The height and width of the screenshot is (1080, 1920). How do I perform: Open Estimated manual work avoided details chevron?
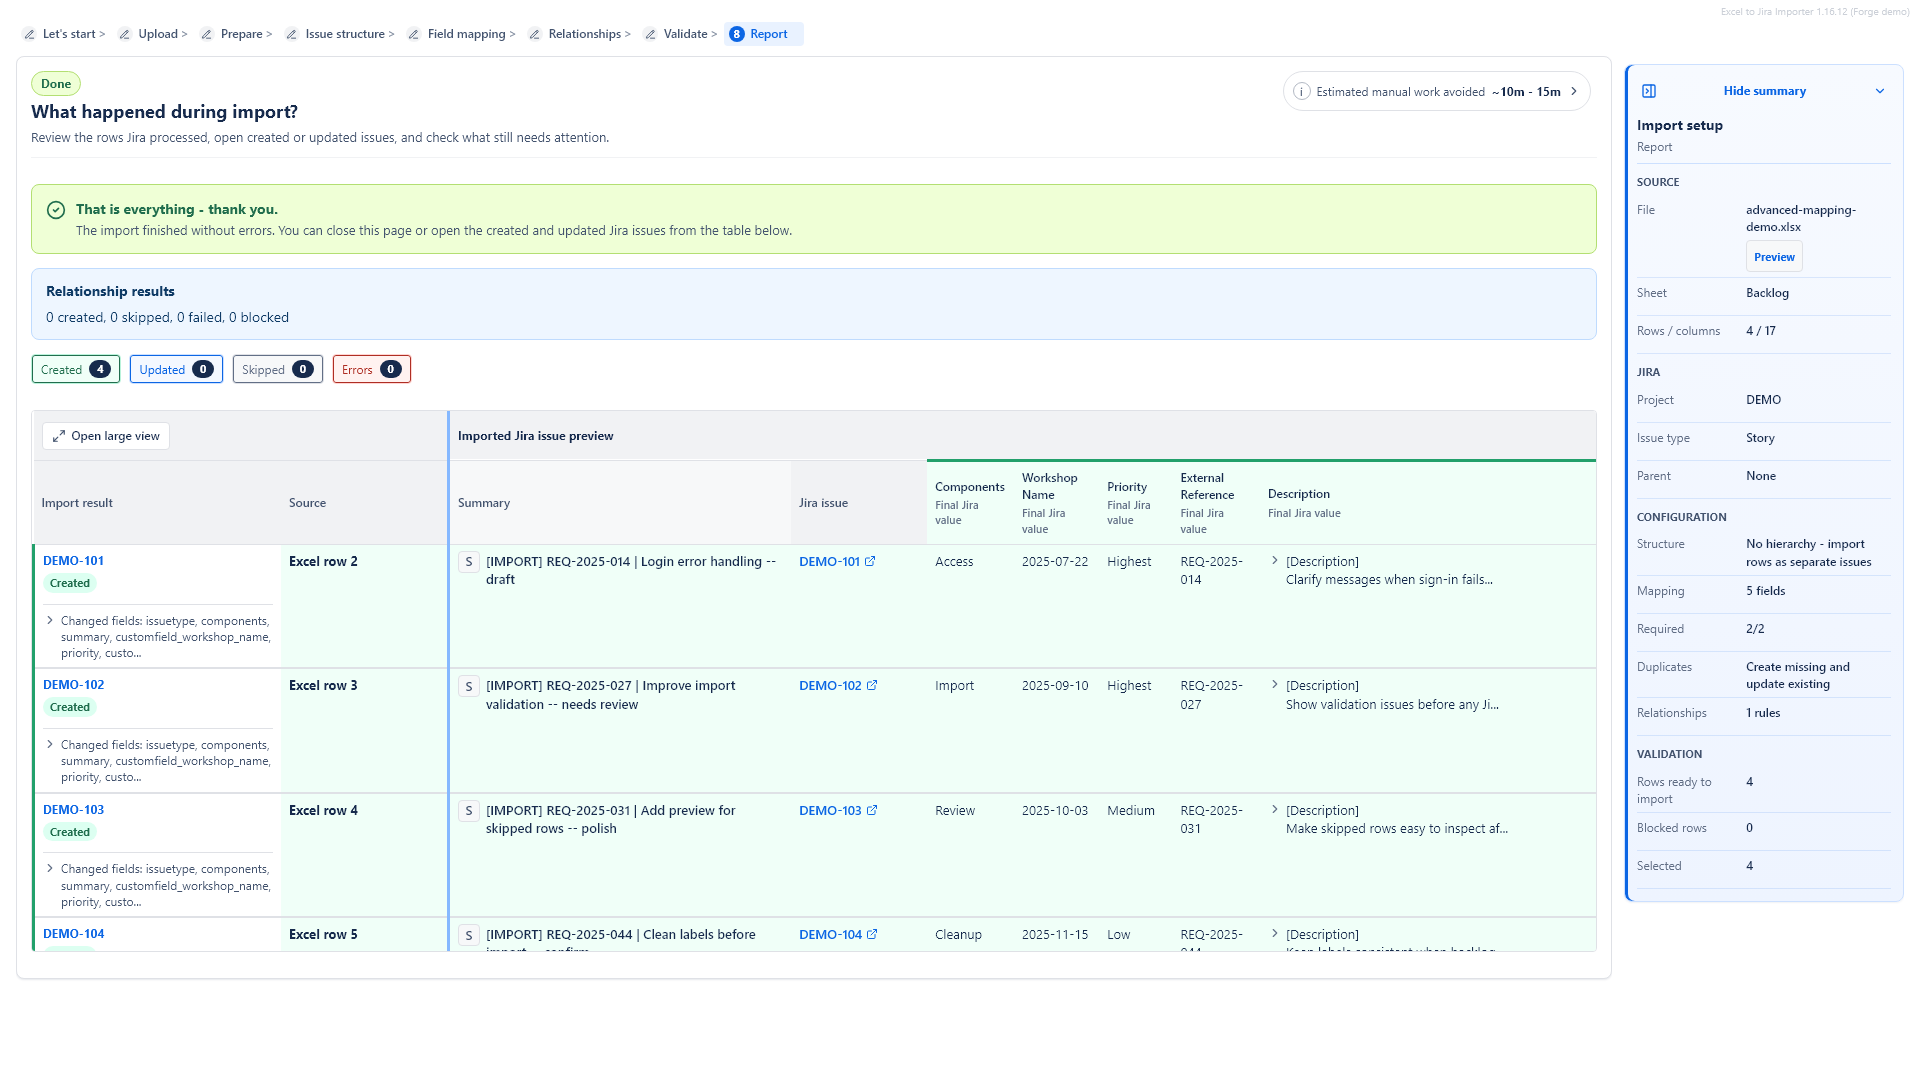click(1574, 92)
